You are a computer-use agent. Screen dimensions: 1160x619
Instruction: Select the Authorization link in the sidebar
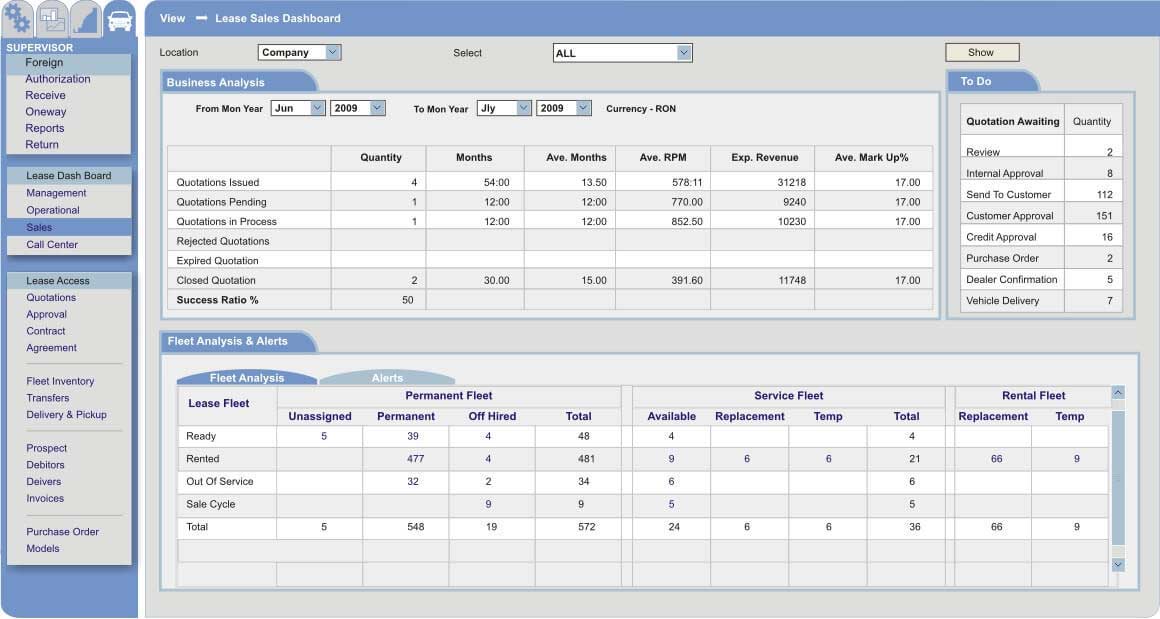pos(57,78)
